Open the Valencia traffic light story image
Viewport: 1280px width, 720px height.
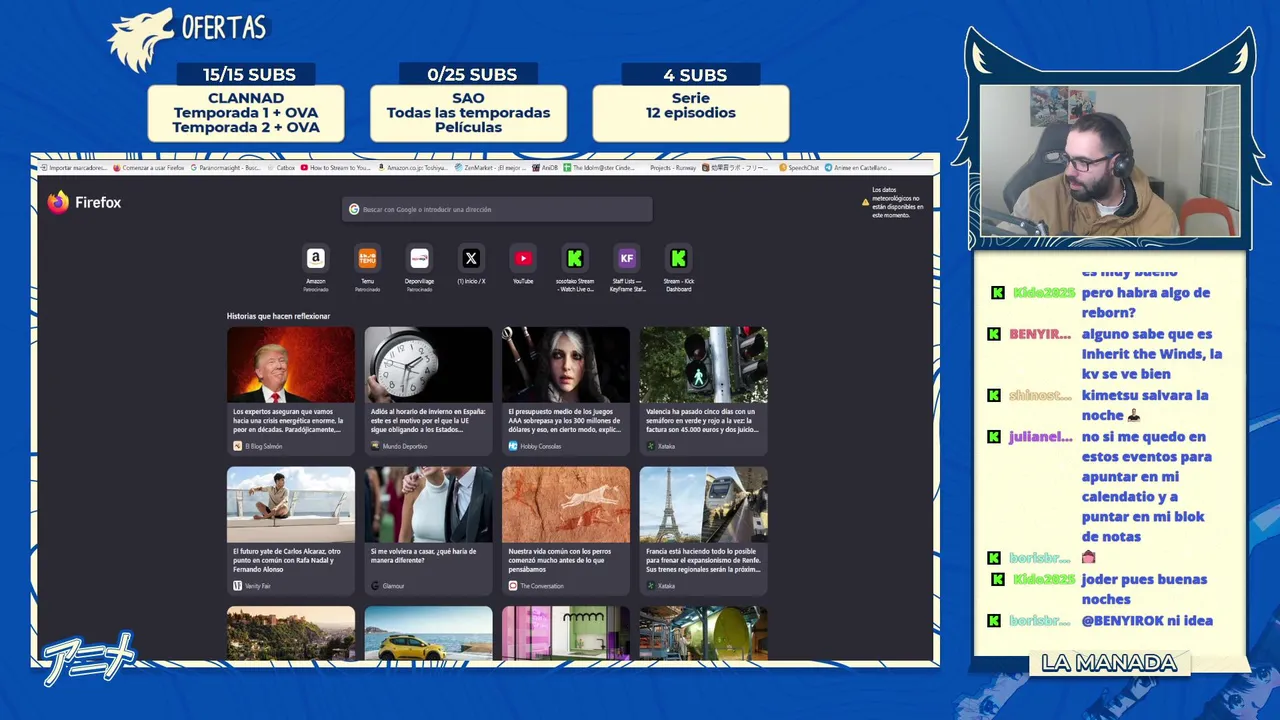coord(704,364)
